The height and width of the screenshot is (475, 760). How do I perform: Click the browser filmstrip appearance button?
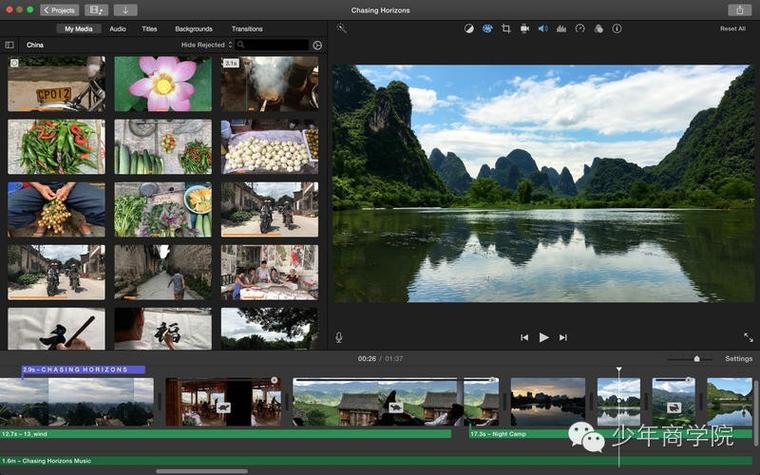[317, 45]
